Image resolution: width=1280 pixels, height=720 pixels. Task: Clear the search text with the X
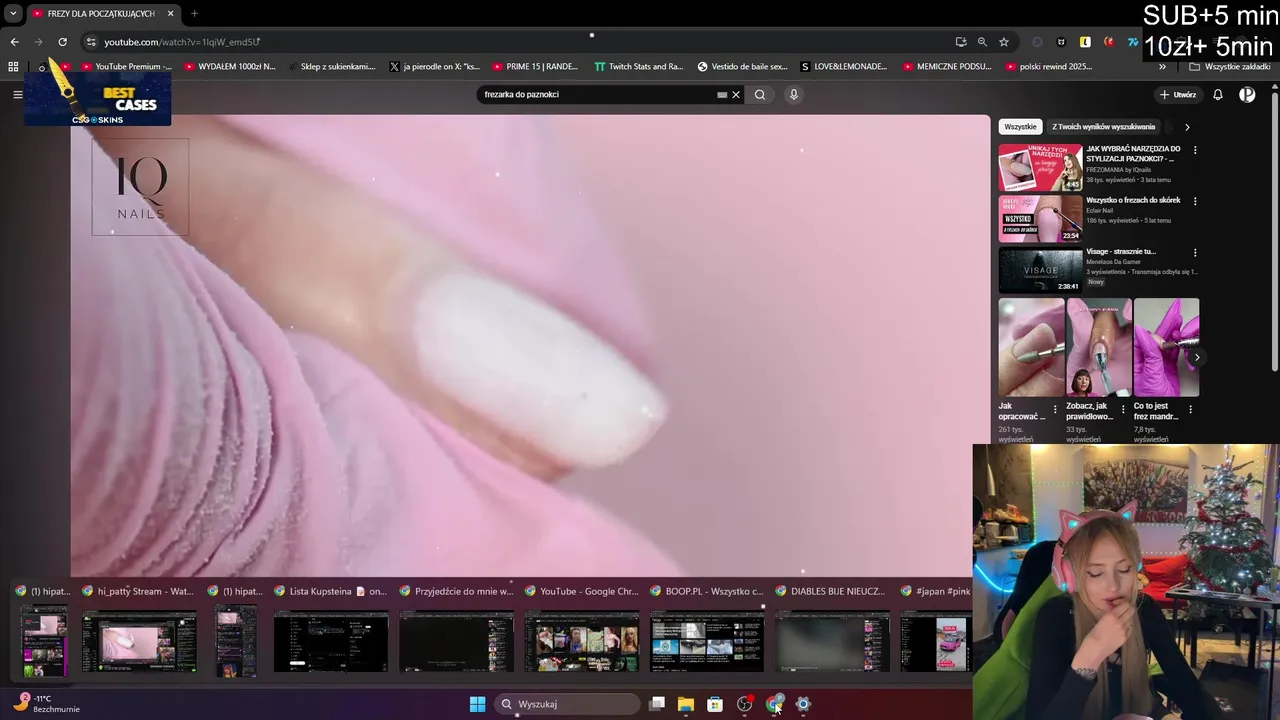[x=736, y=95]
